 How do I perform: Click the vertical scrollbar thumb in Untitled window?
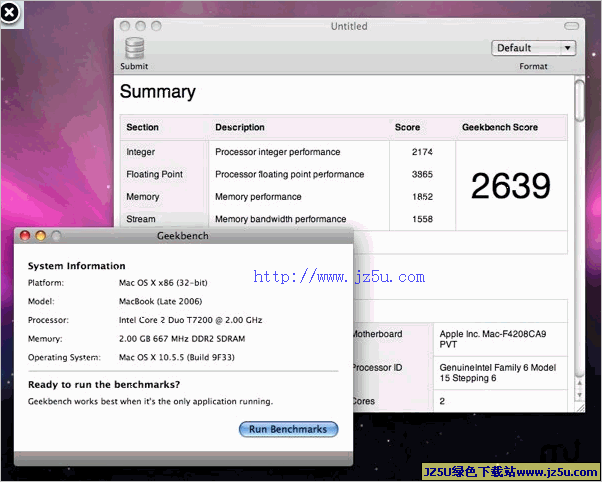coord(580,101)
